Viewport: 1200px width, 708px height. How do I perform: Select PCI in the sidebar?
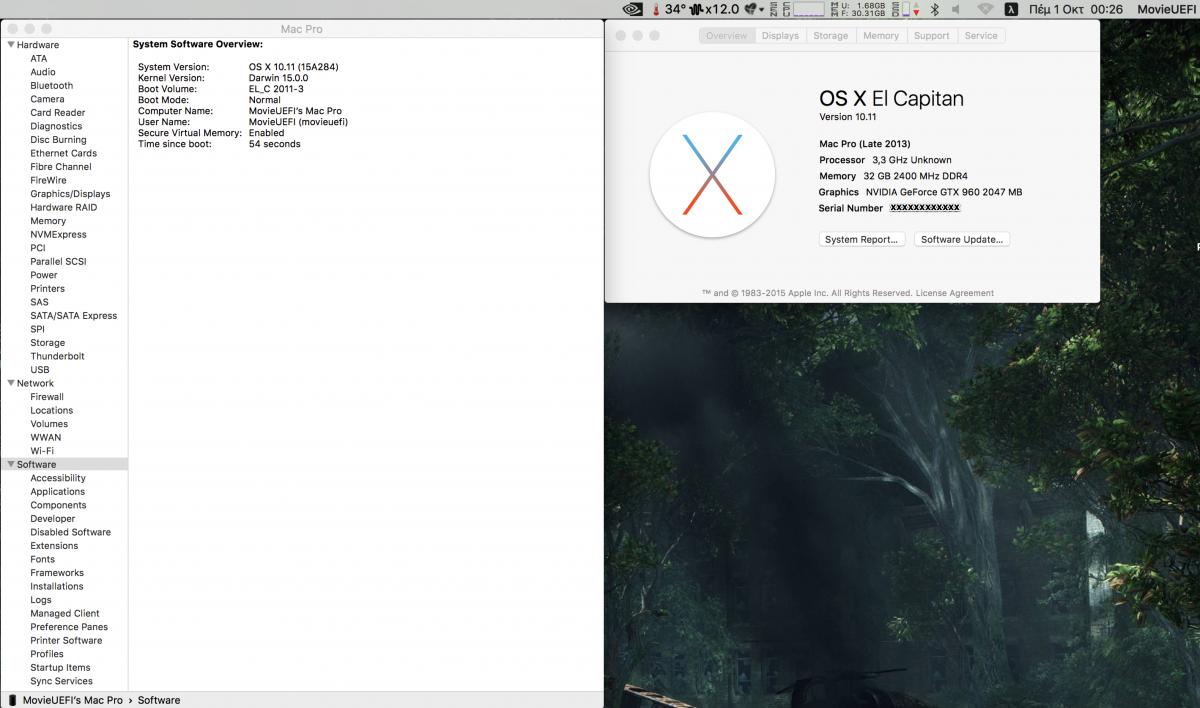click(37, 248)
